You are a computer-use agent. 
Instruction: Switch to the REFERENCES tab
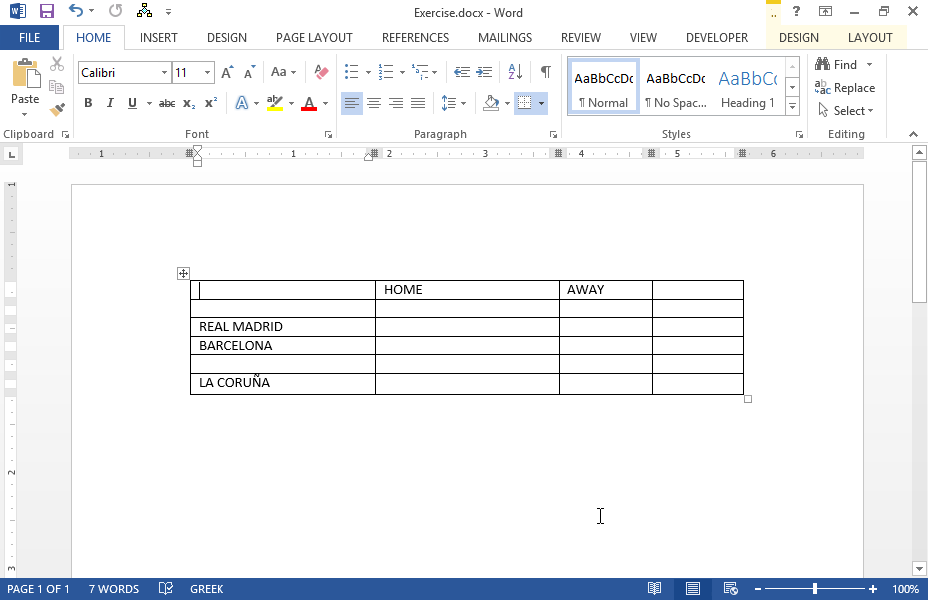415,38
